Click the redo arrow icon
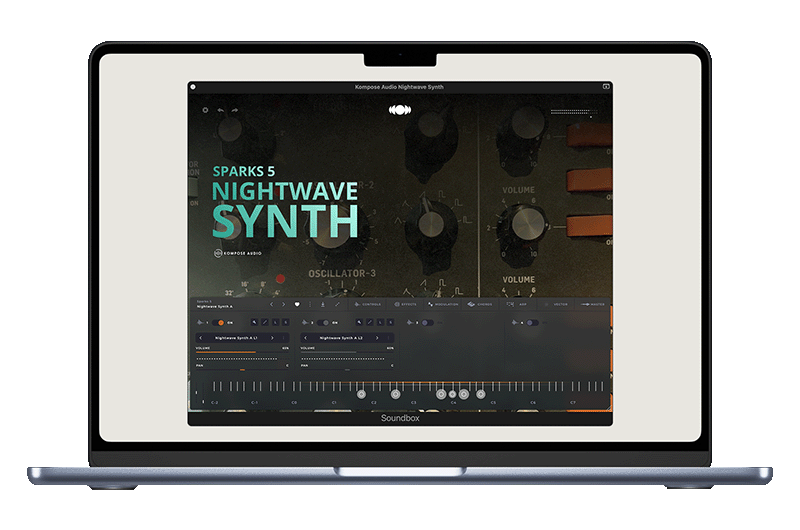The height and width of the screenshot is (530, 800). 235,110
